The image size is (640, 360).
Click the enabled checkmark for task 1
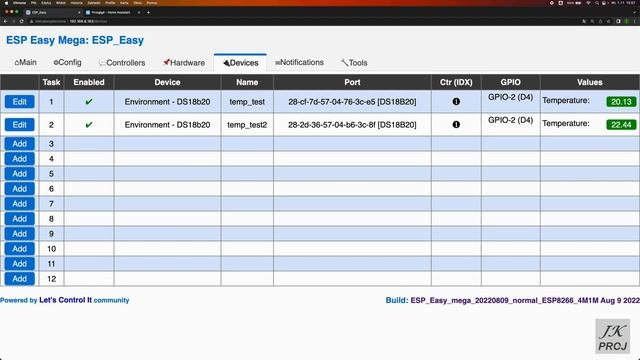point(89,102)
